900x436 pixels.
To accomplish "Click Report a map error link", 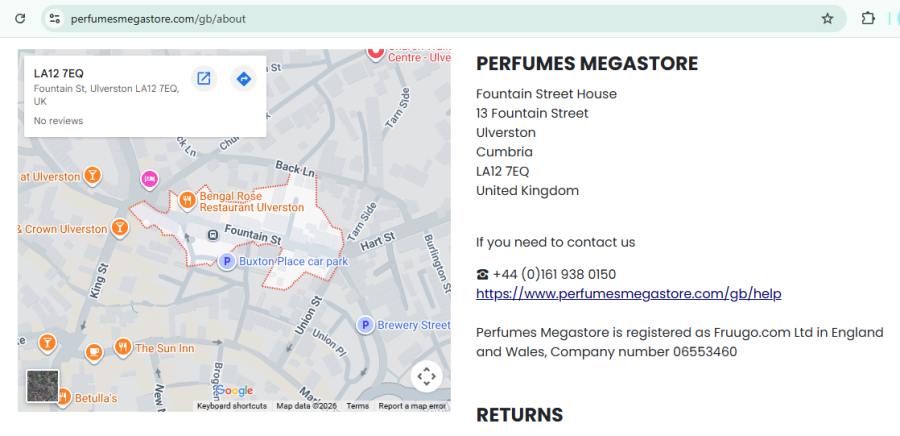I will click(x=412, y=406).
